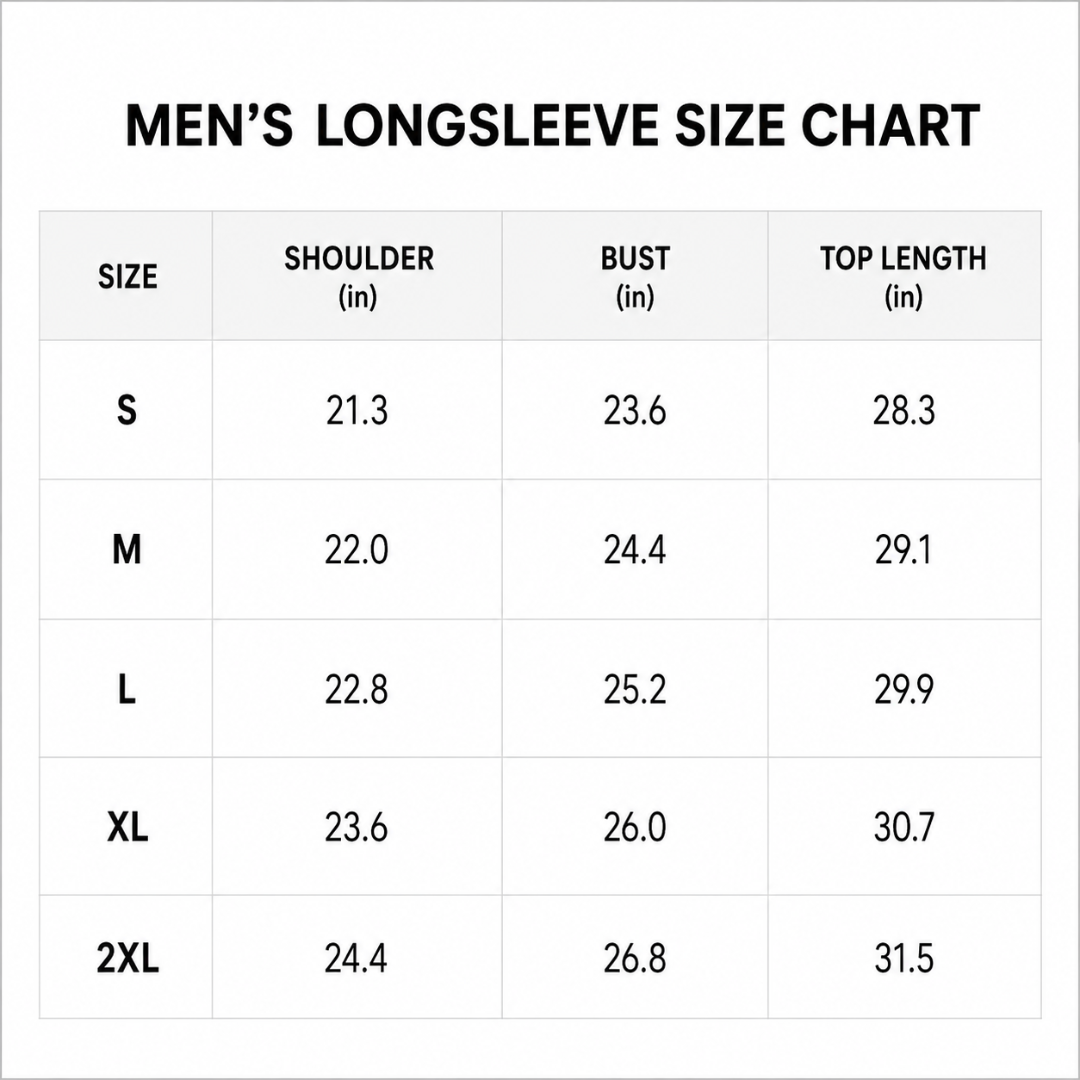Select bust value 25.2 for size L
The width and height of the screenshot is (1080, 1080).
pos(634,689)
